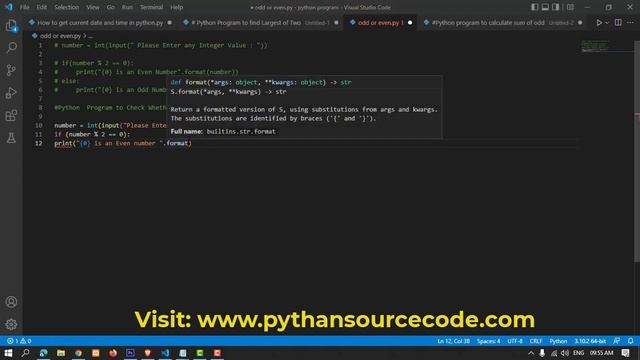Click the minimap code overview
The width and height of the screenshot is (640, 360).
595,46
